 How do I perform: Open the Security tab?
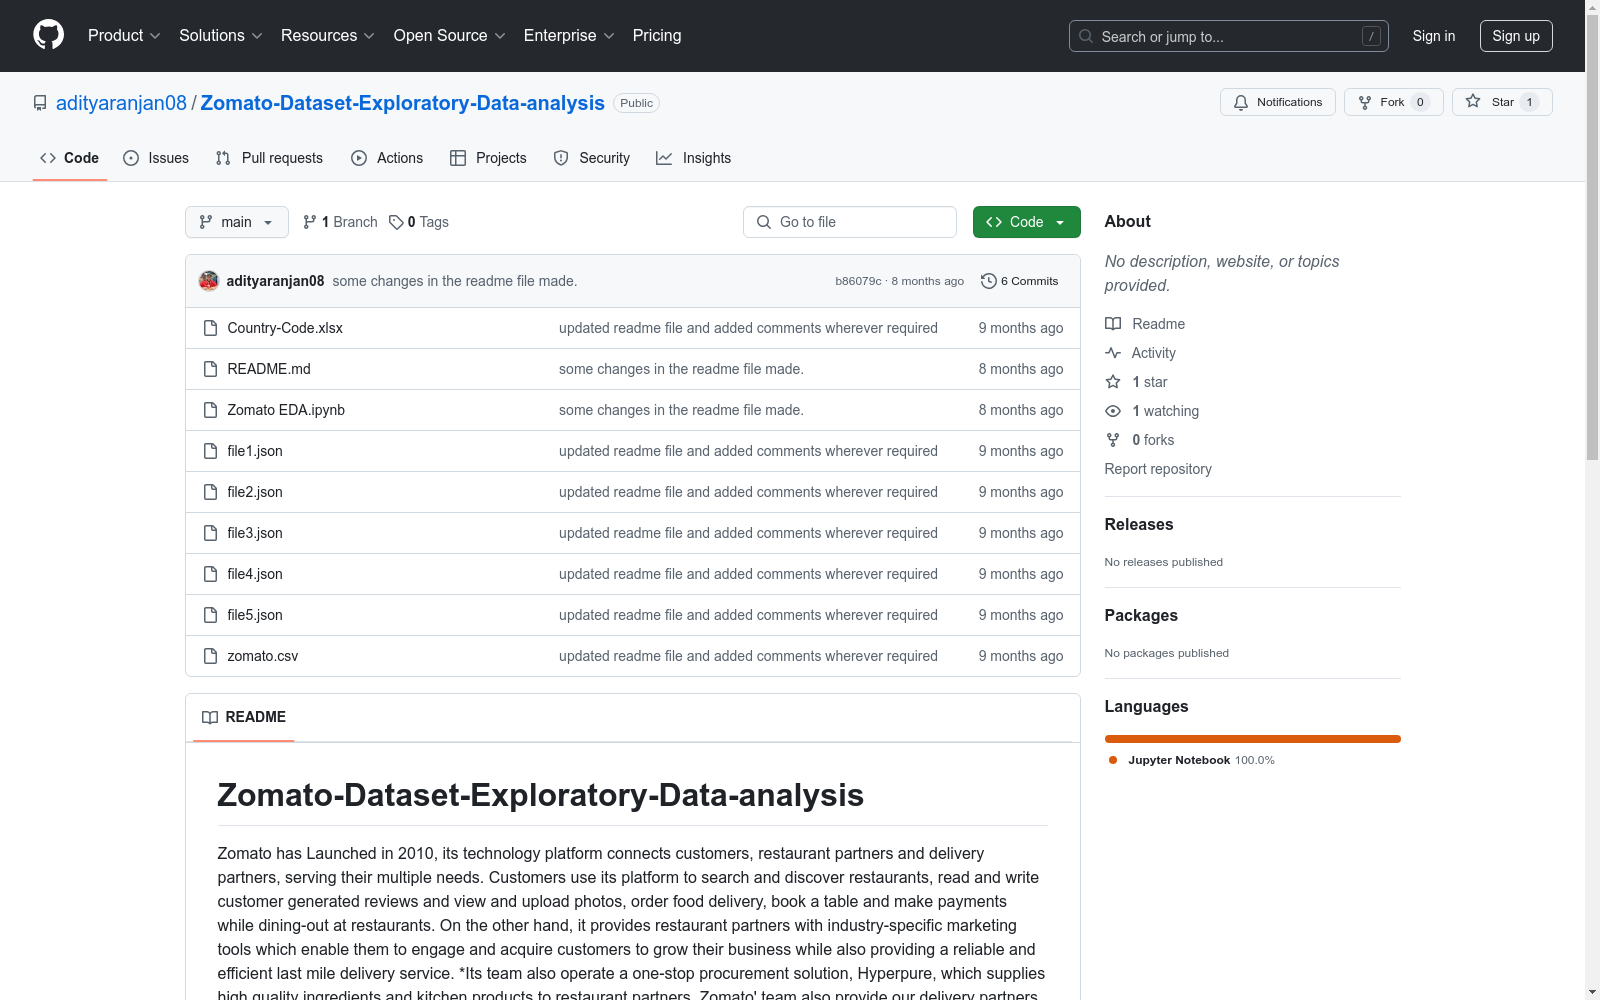coord(592,158)
